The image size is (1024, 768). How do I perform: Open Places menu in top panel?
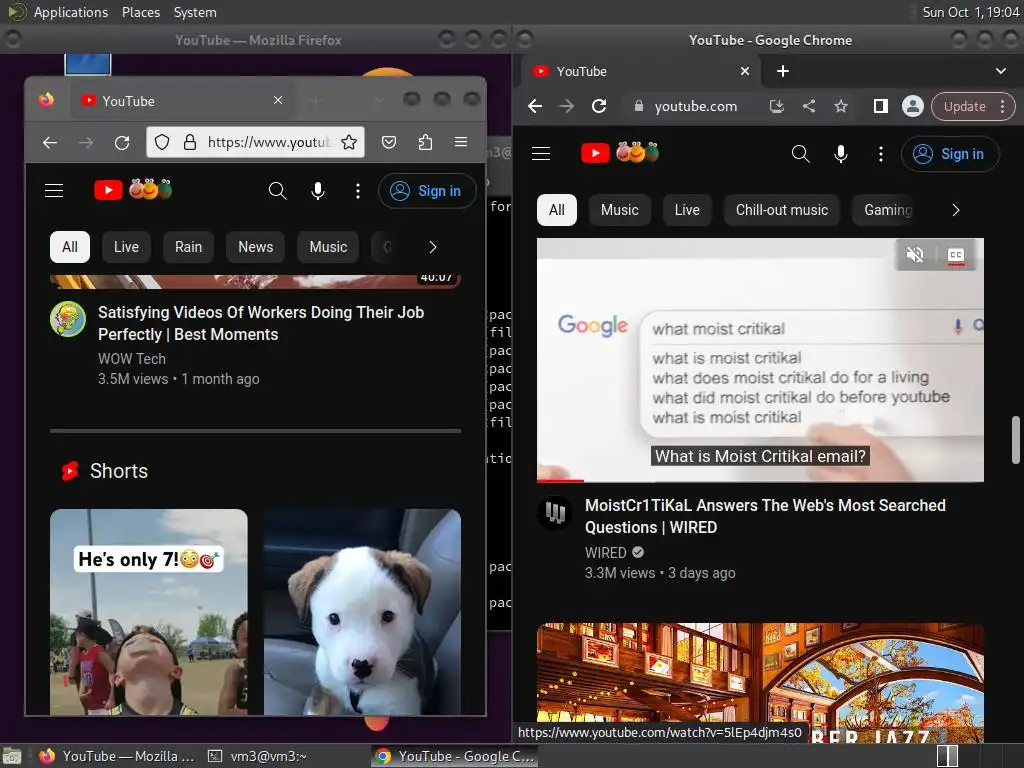(140, 12)
